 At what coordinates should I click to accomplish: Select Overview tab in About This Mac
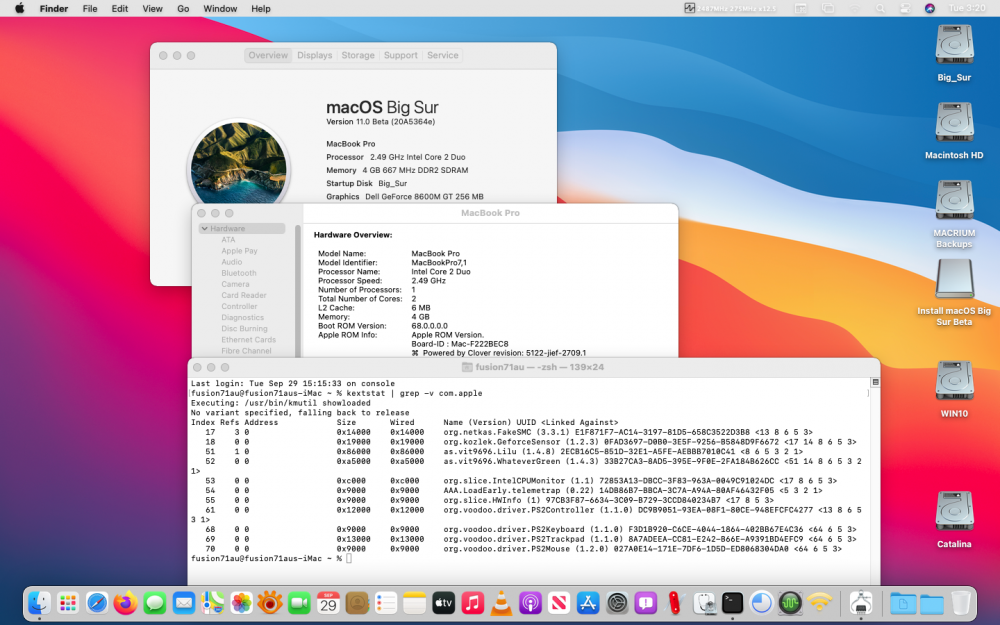tap(268, 55)
